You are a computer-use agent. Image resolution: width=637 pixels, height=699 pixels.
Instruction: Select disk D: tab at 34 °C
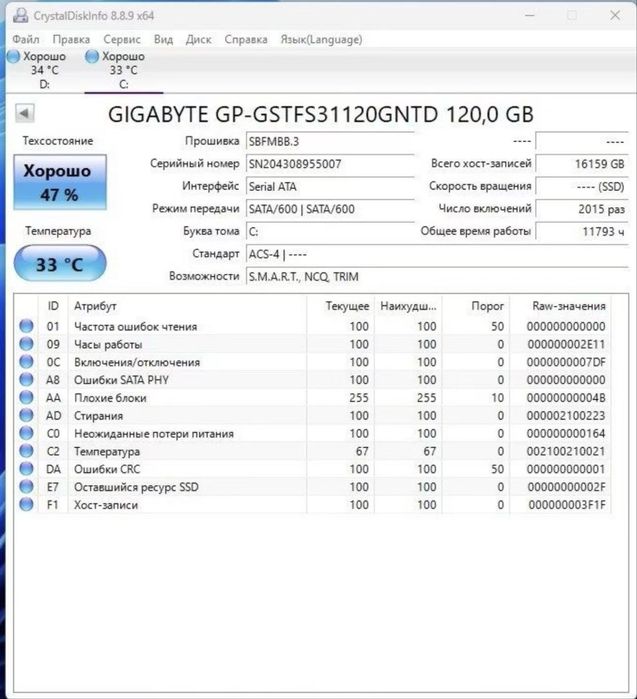point(44,70)
